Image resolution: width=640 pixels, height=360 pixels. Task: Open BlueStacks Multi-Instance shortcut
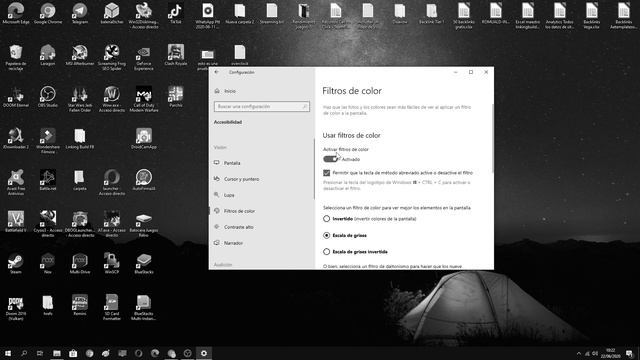pos(144,307)
